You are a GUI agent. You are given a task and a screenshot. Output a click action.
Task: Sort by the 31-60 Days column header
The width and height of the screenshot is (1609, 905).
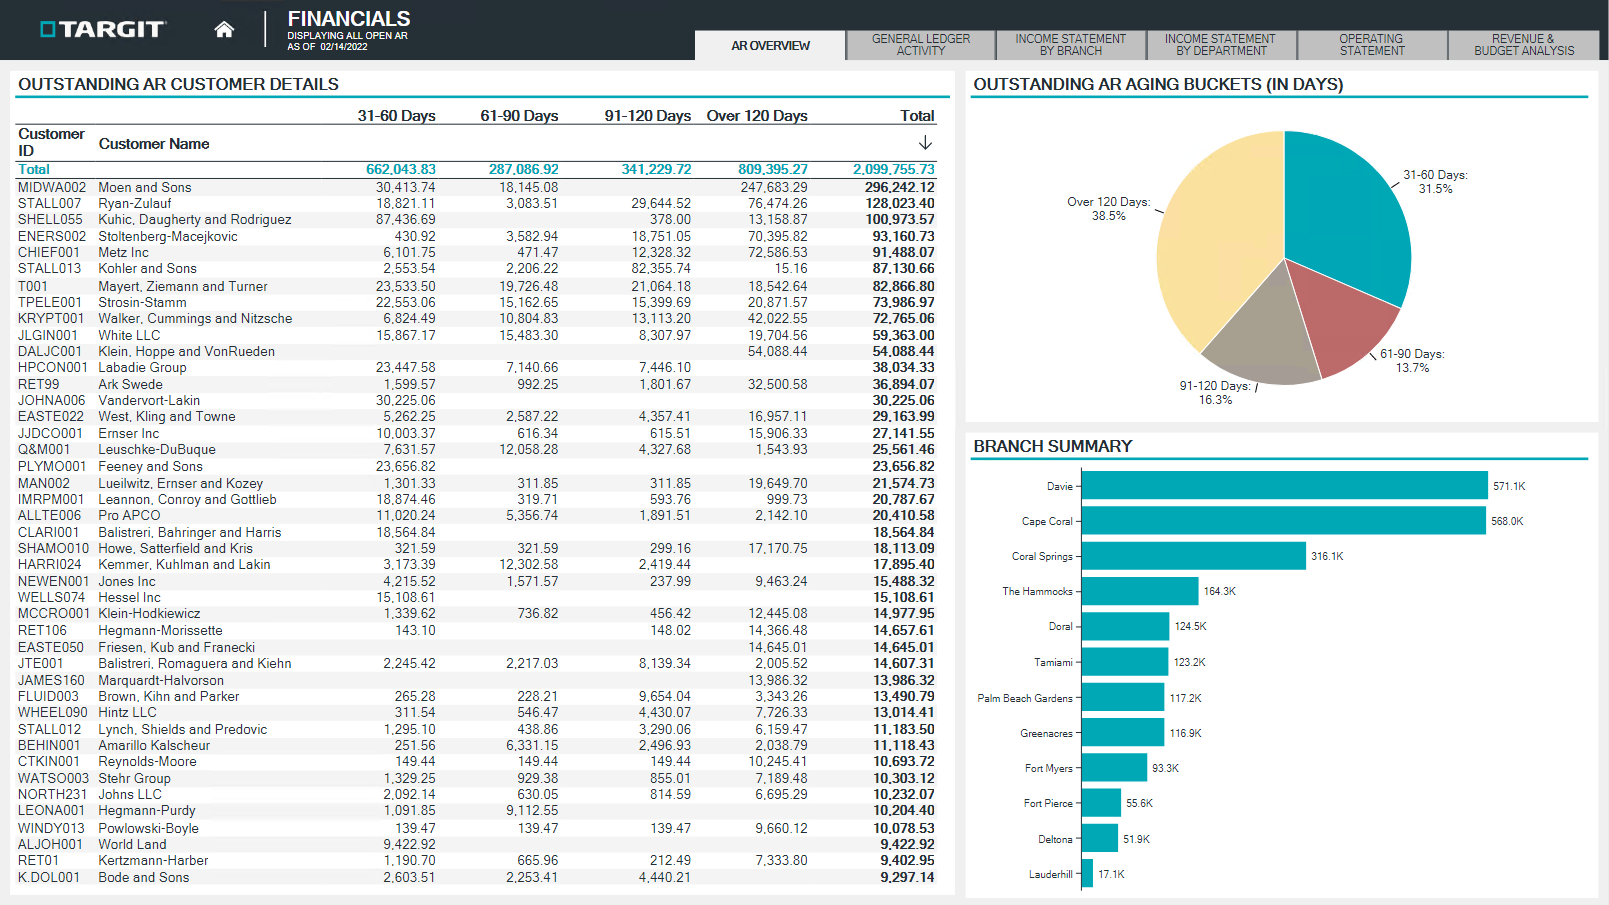coord(396,116)
